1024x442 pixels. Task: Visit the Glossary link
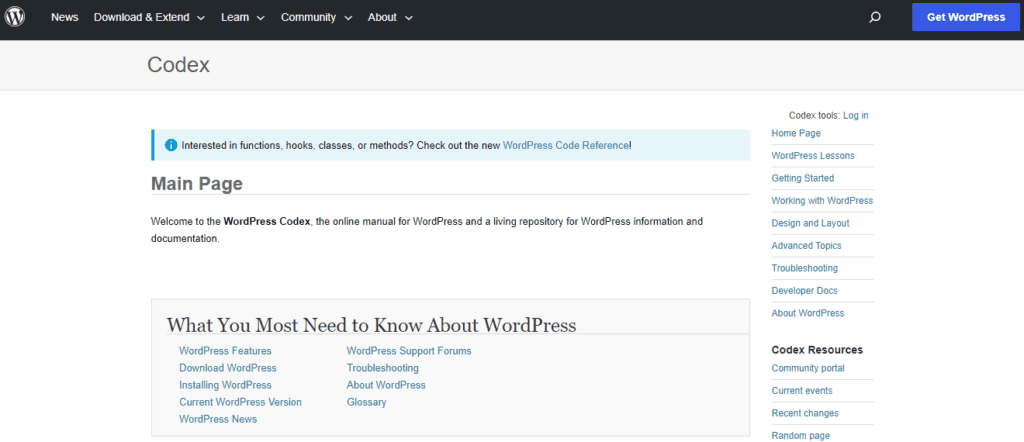366,402
